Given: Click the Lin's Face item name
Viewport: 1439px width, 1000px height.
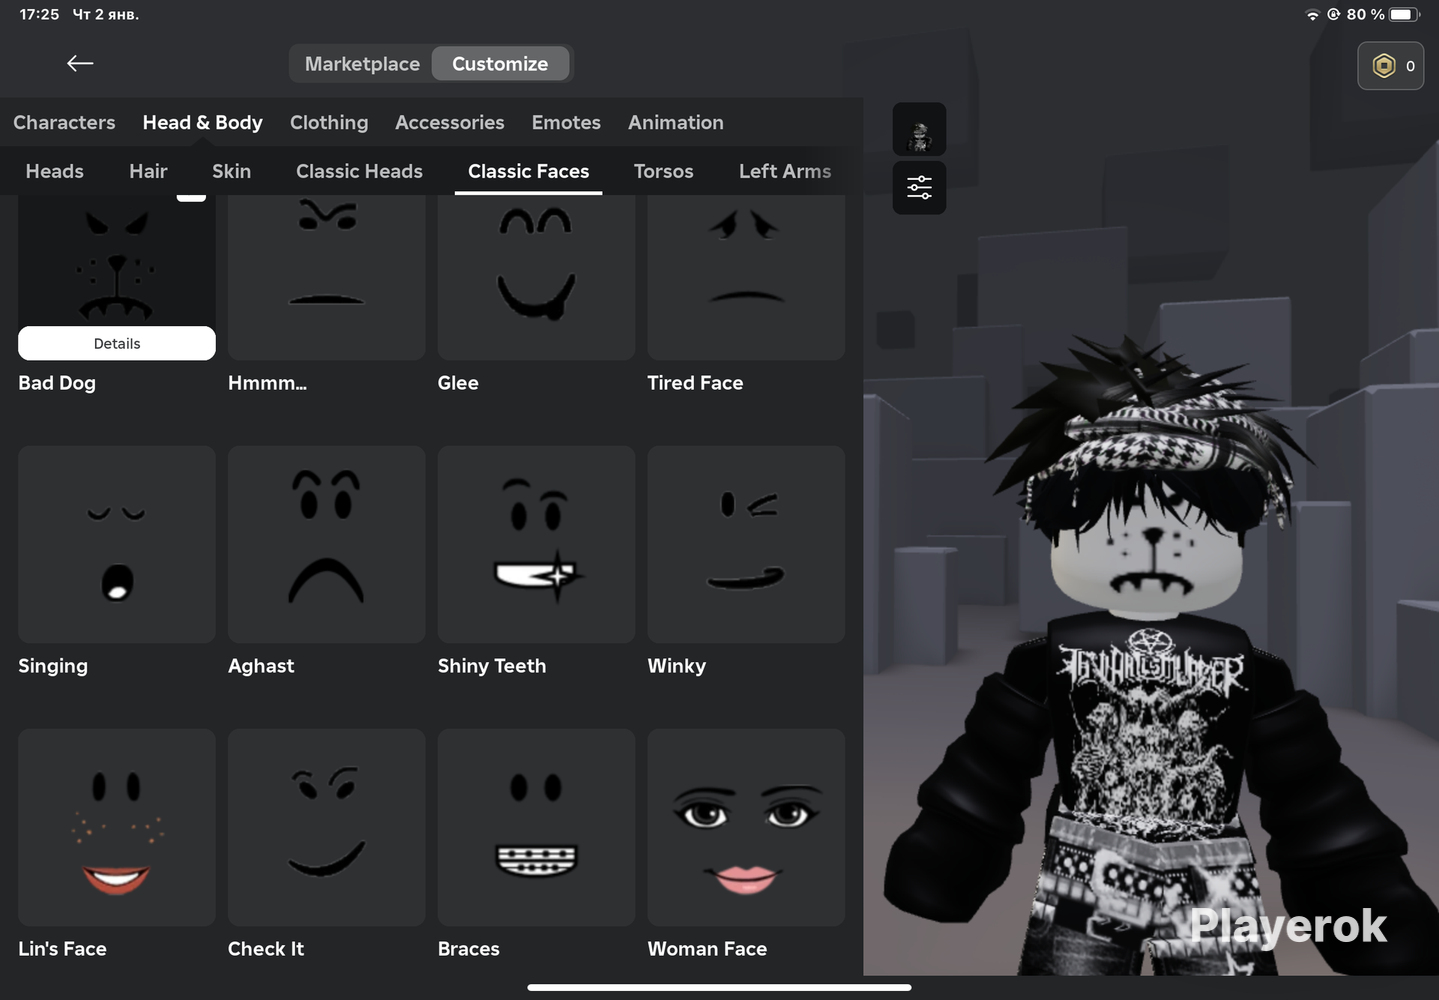Looking at the screenshot, I should point(62,949).
